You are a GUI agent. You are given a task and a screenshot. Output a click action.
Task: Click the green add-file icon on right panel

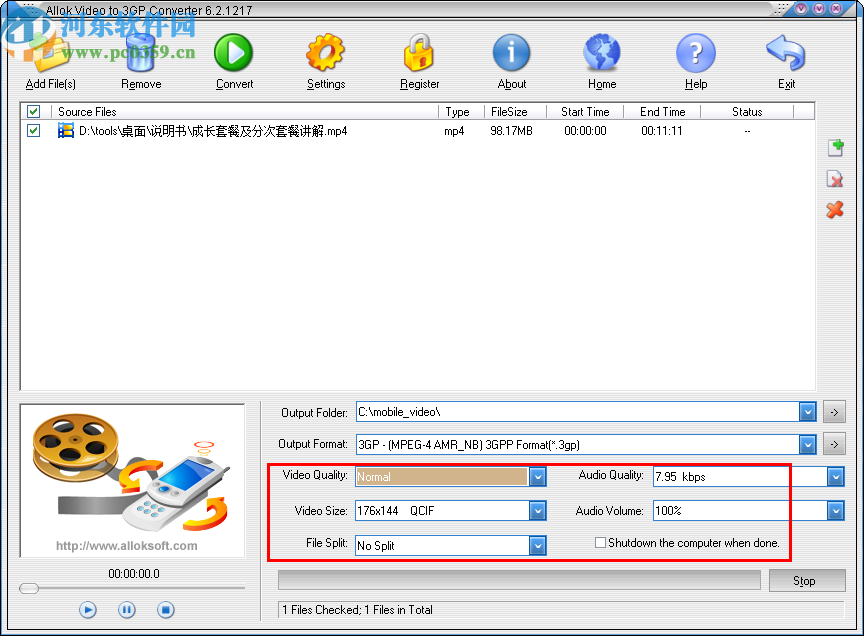click(836, 147)
